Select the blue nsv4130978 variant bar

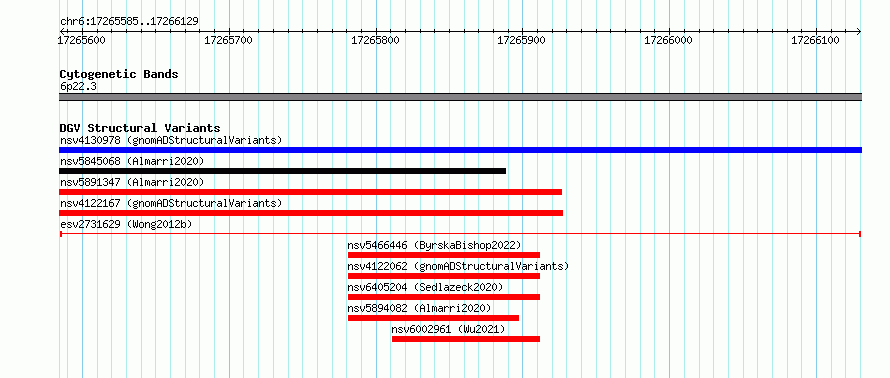(x=460, y=150)
